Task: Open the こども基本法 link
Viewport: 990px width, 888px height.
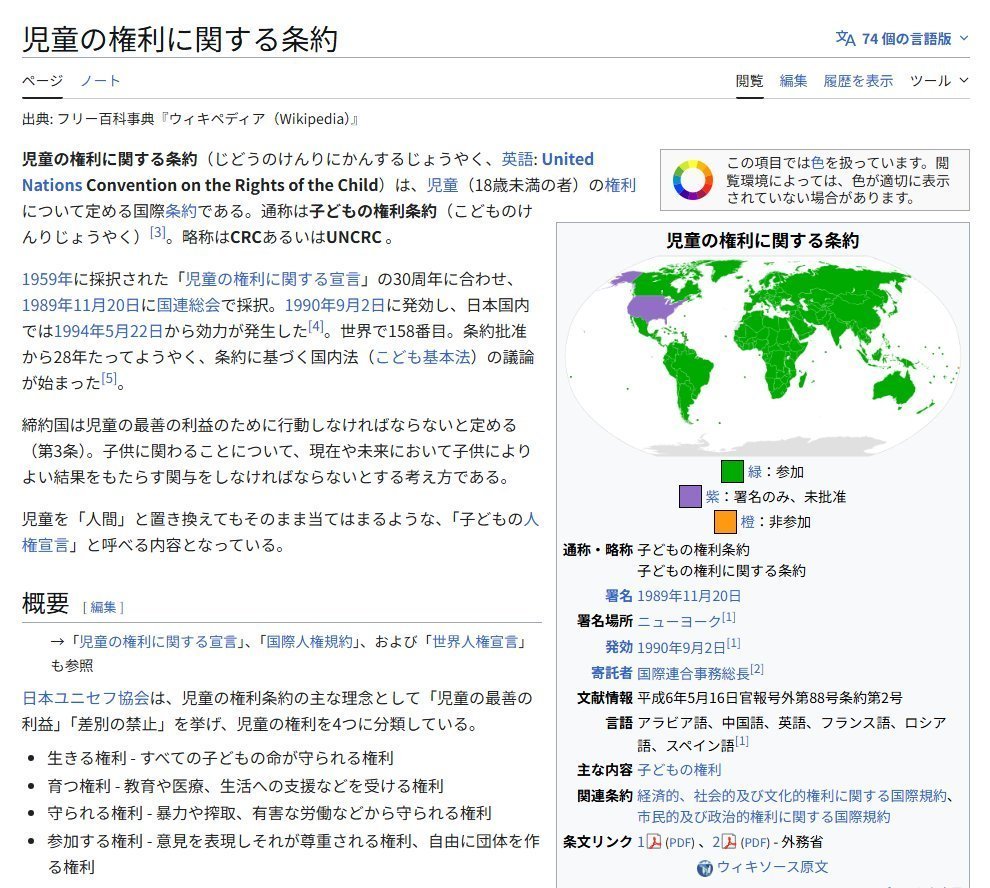Action: point(423,357)
